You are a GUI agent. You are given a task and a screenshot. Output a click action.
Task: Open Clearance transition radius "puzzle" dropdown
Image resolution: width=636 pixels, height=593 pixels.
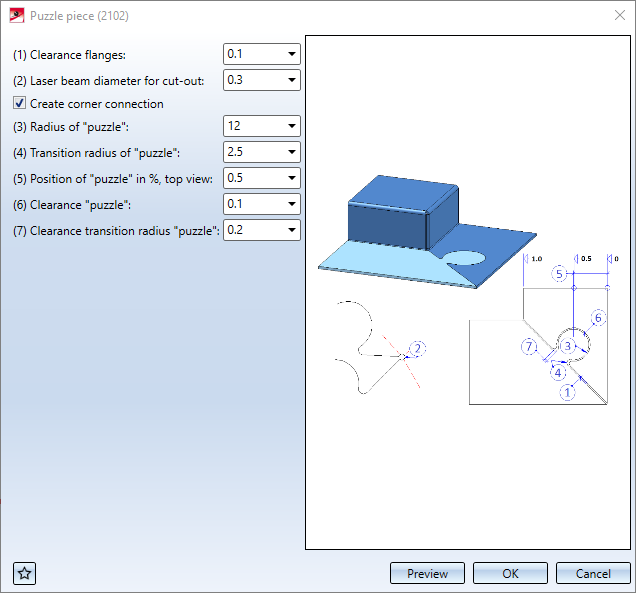[x=291, y=230]
